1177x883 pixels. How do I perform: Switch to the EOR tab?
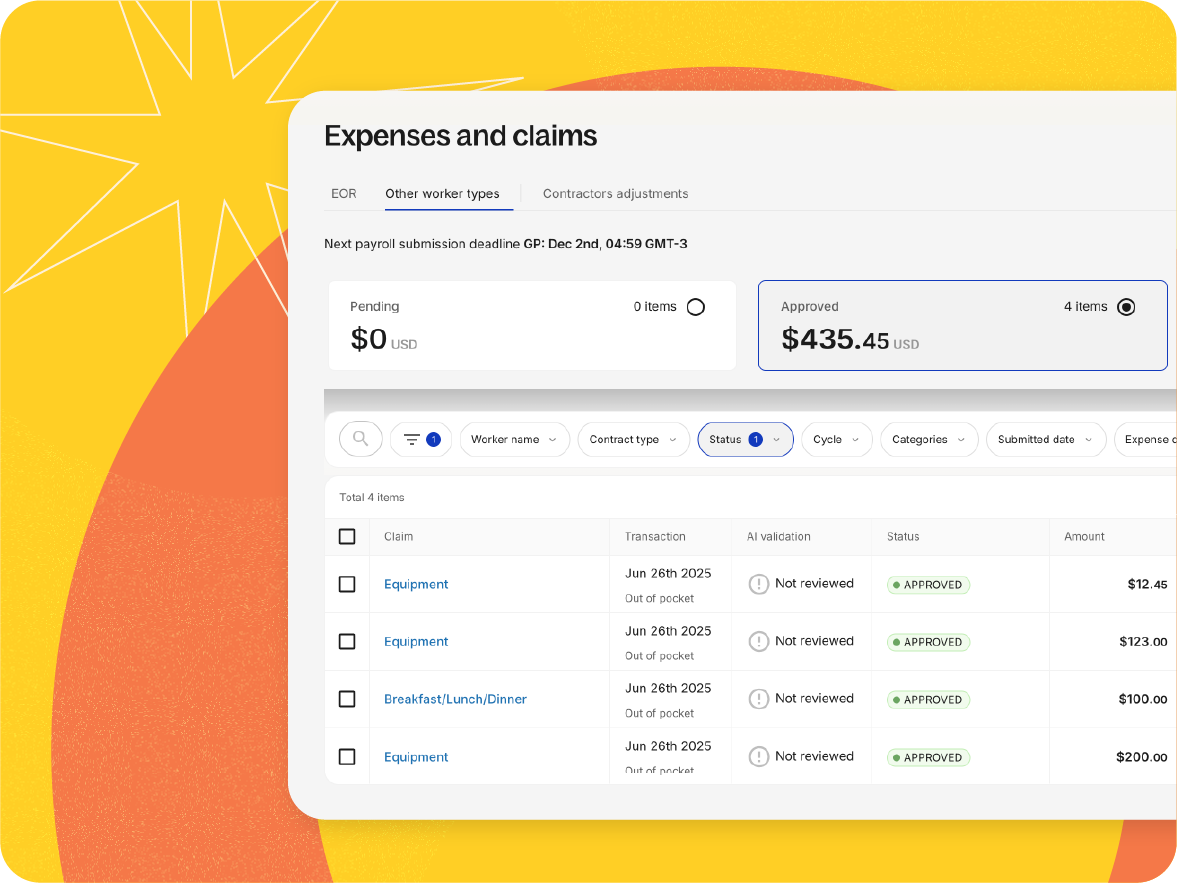click(344, 194)
